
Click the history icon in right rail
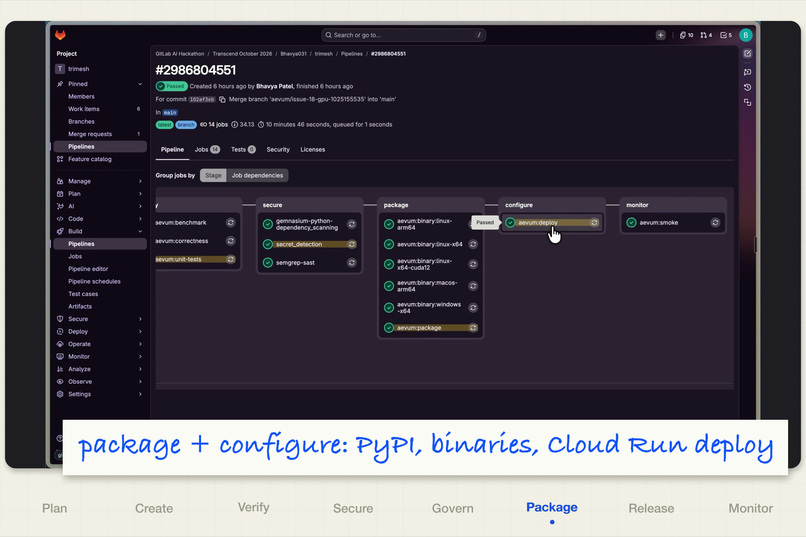click(747, 87)
